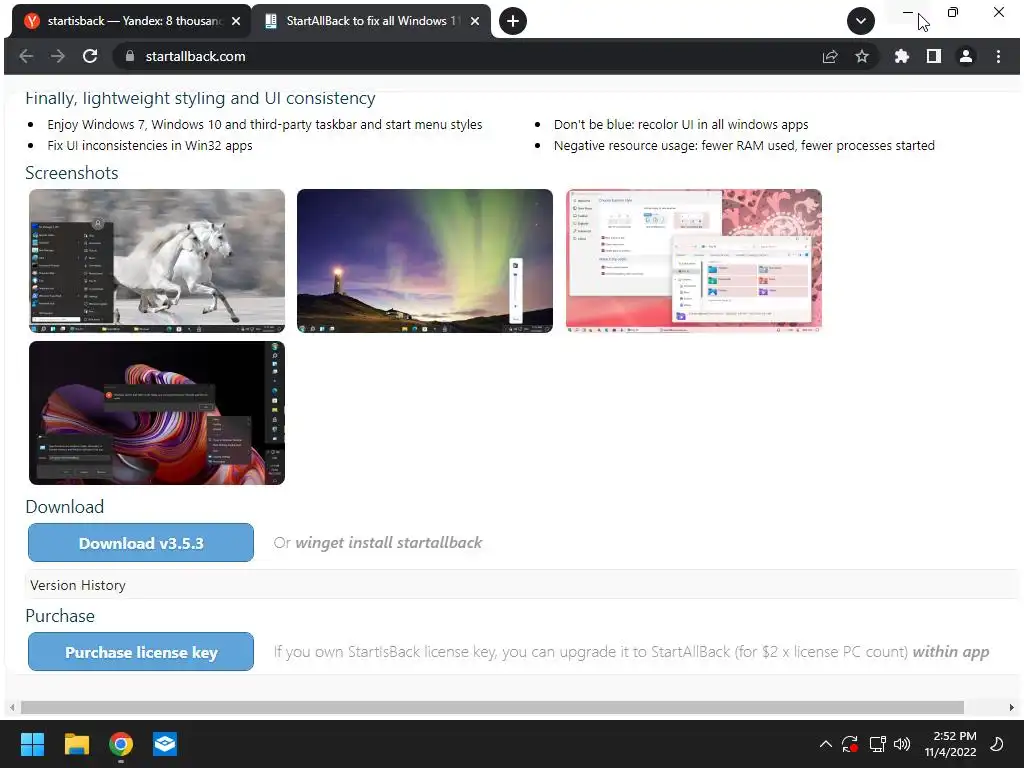1024x768 pixels.
Task: Open Chrome three-dot menu
Action: [x=999, y=56]
